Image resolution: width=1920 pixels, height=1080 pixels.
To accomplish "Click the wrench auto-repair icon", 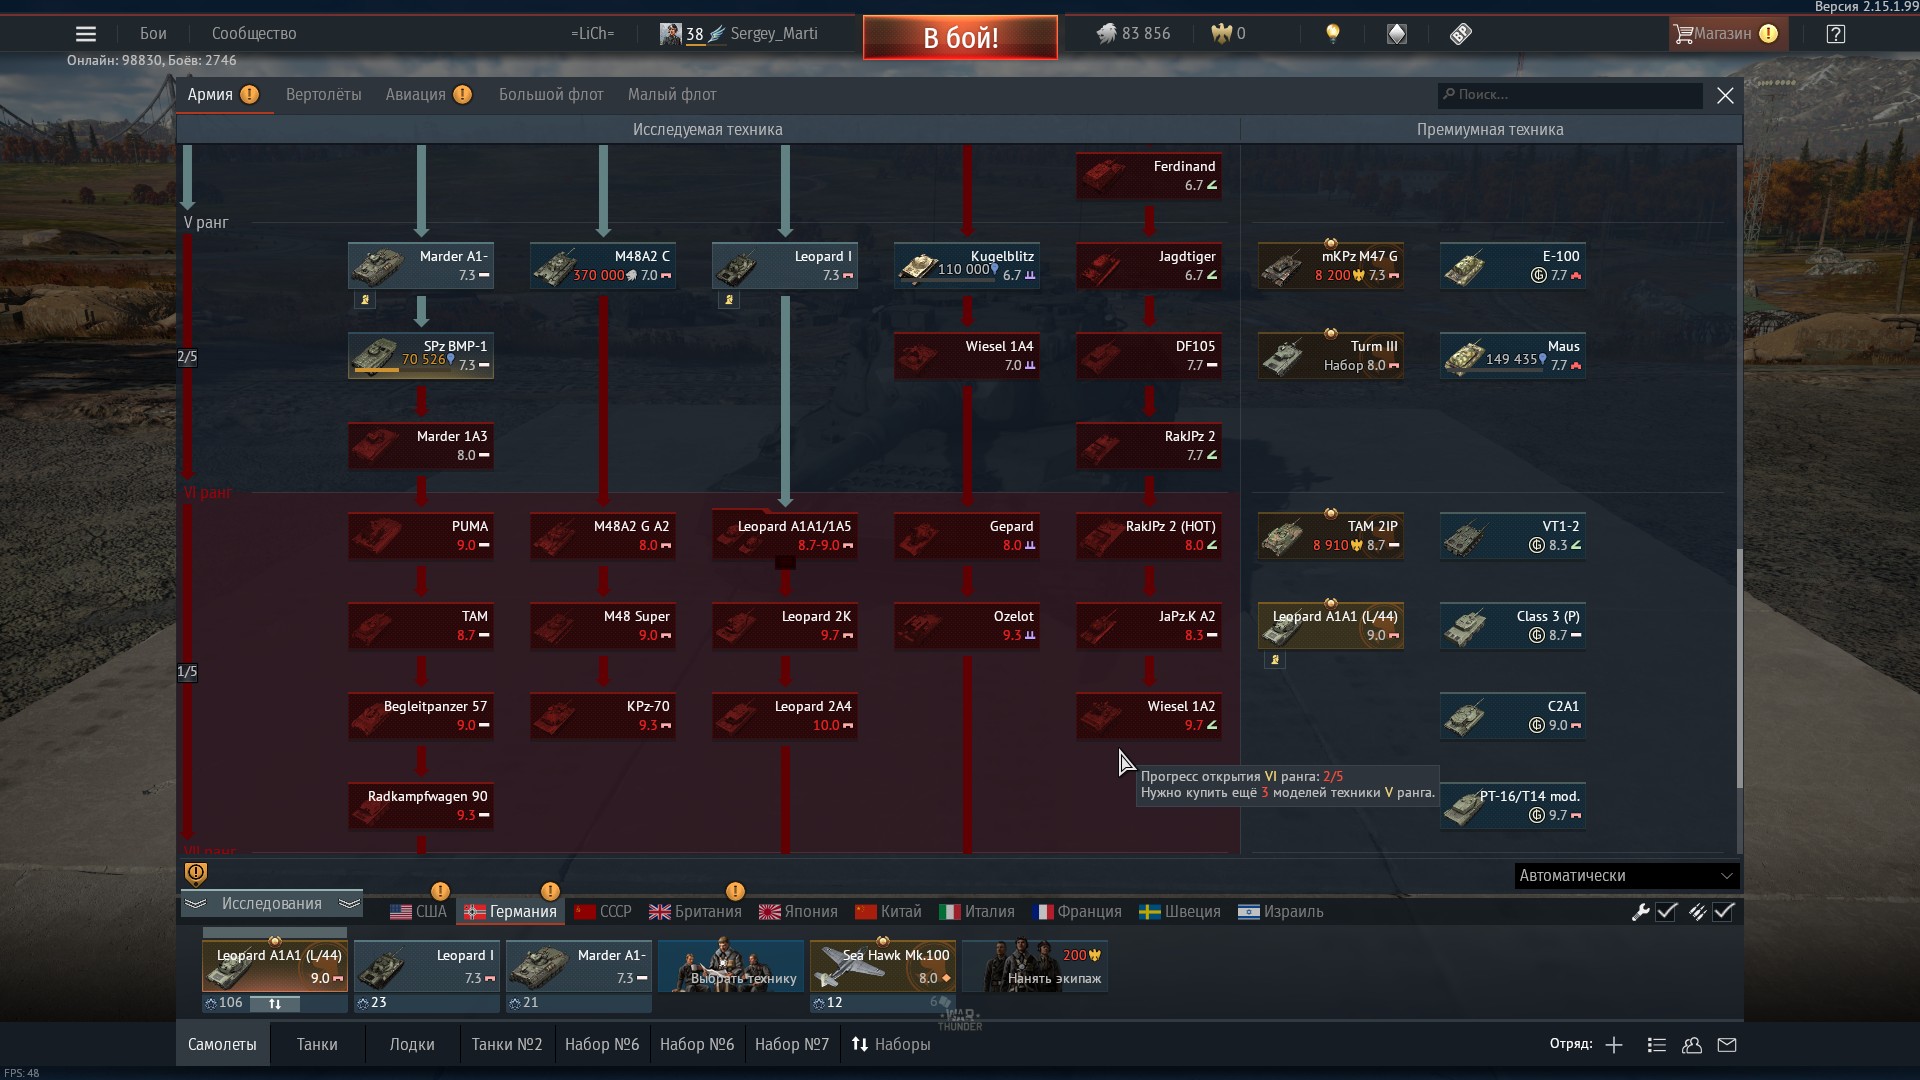I will coord(1640,912).
